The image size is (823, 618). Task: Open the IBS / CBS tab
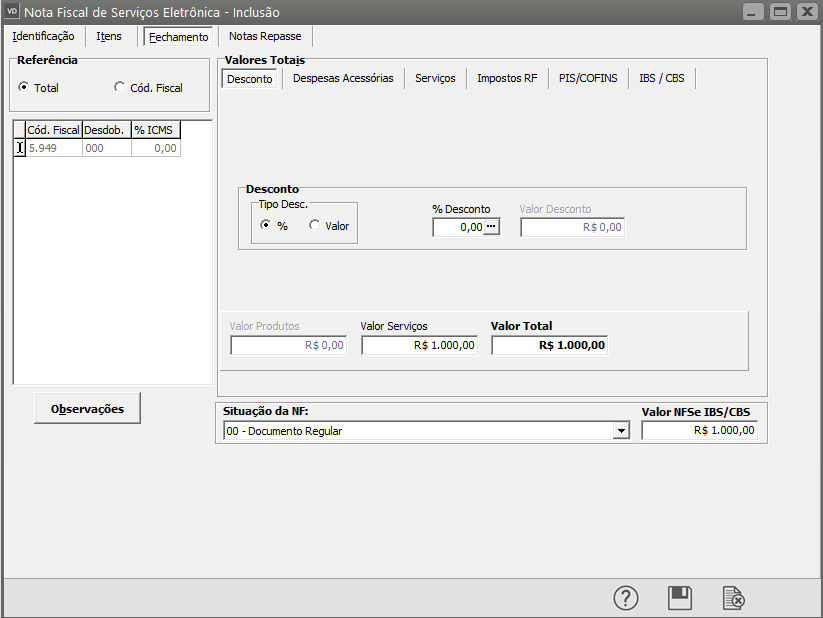pos(662,78)
